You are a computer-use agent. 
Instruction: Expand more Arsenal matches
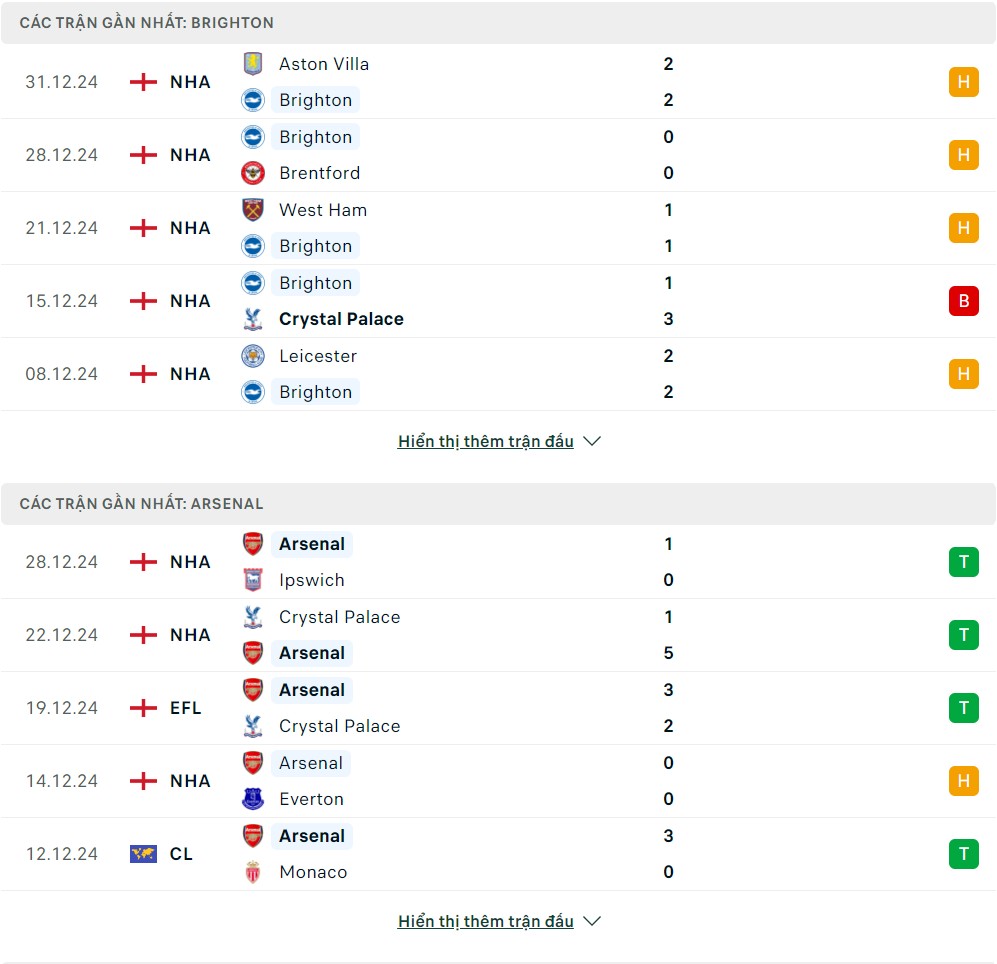(486, 921)
